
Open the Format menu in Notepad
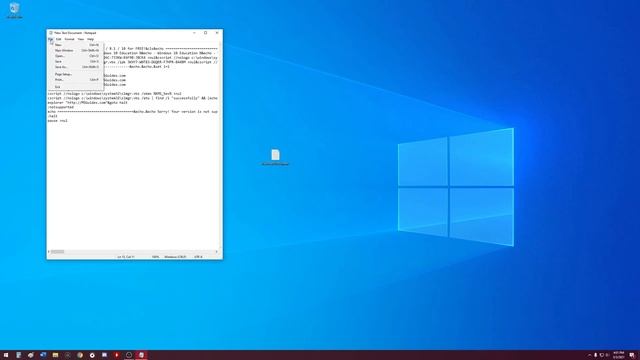coord(69,39)
